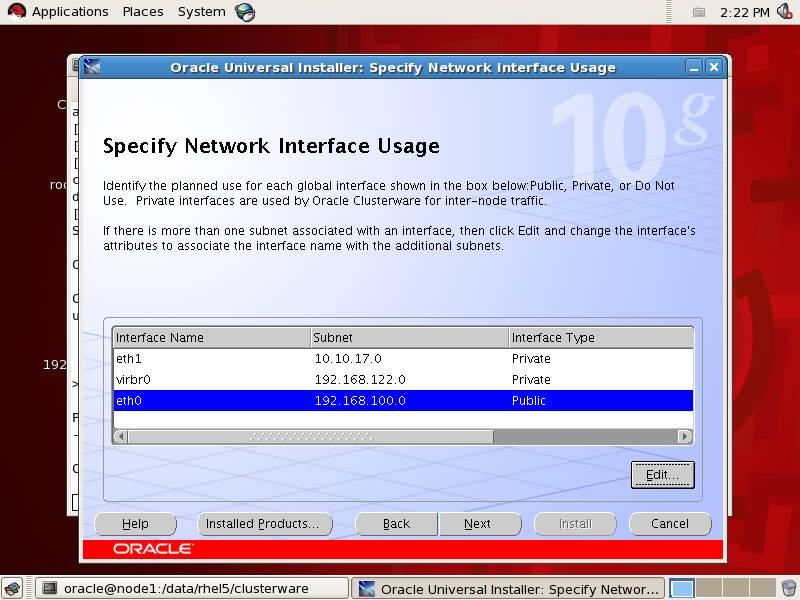This screenshot has height=600, width=800.
Task: Select the first workspace in switcher
Action: click(x=682, y=589)
